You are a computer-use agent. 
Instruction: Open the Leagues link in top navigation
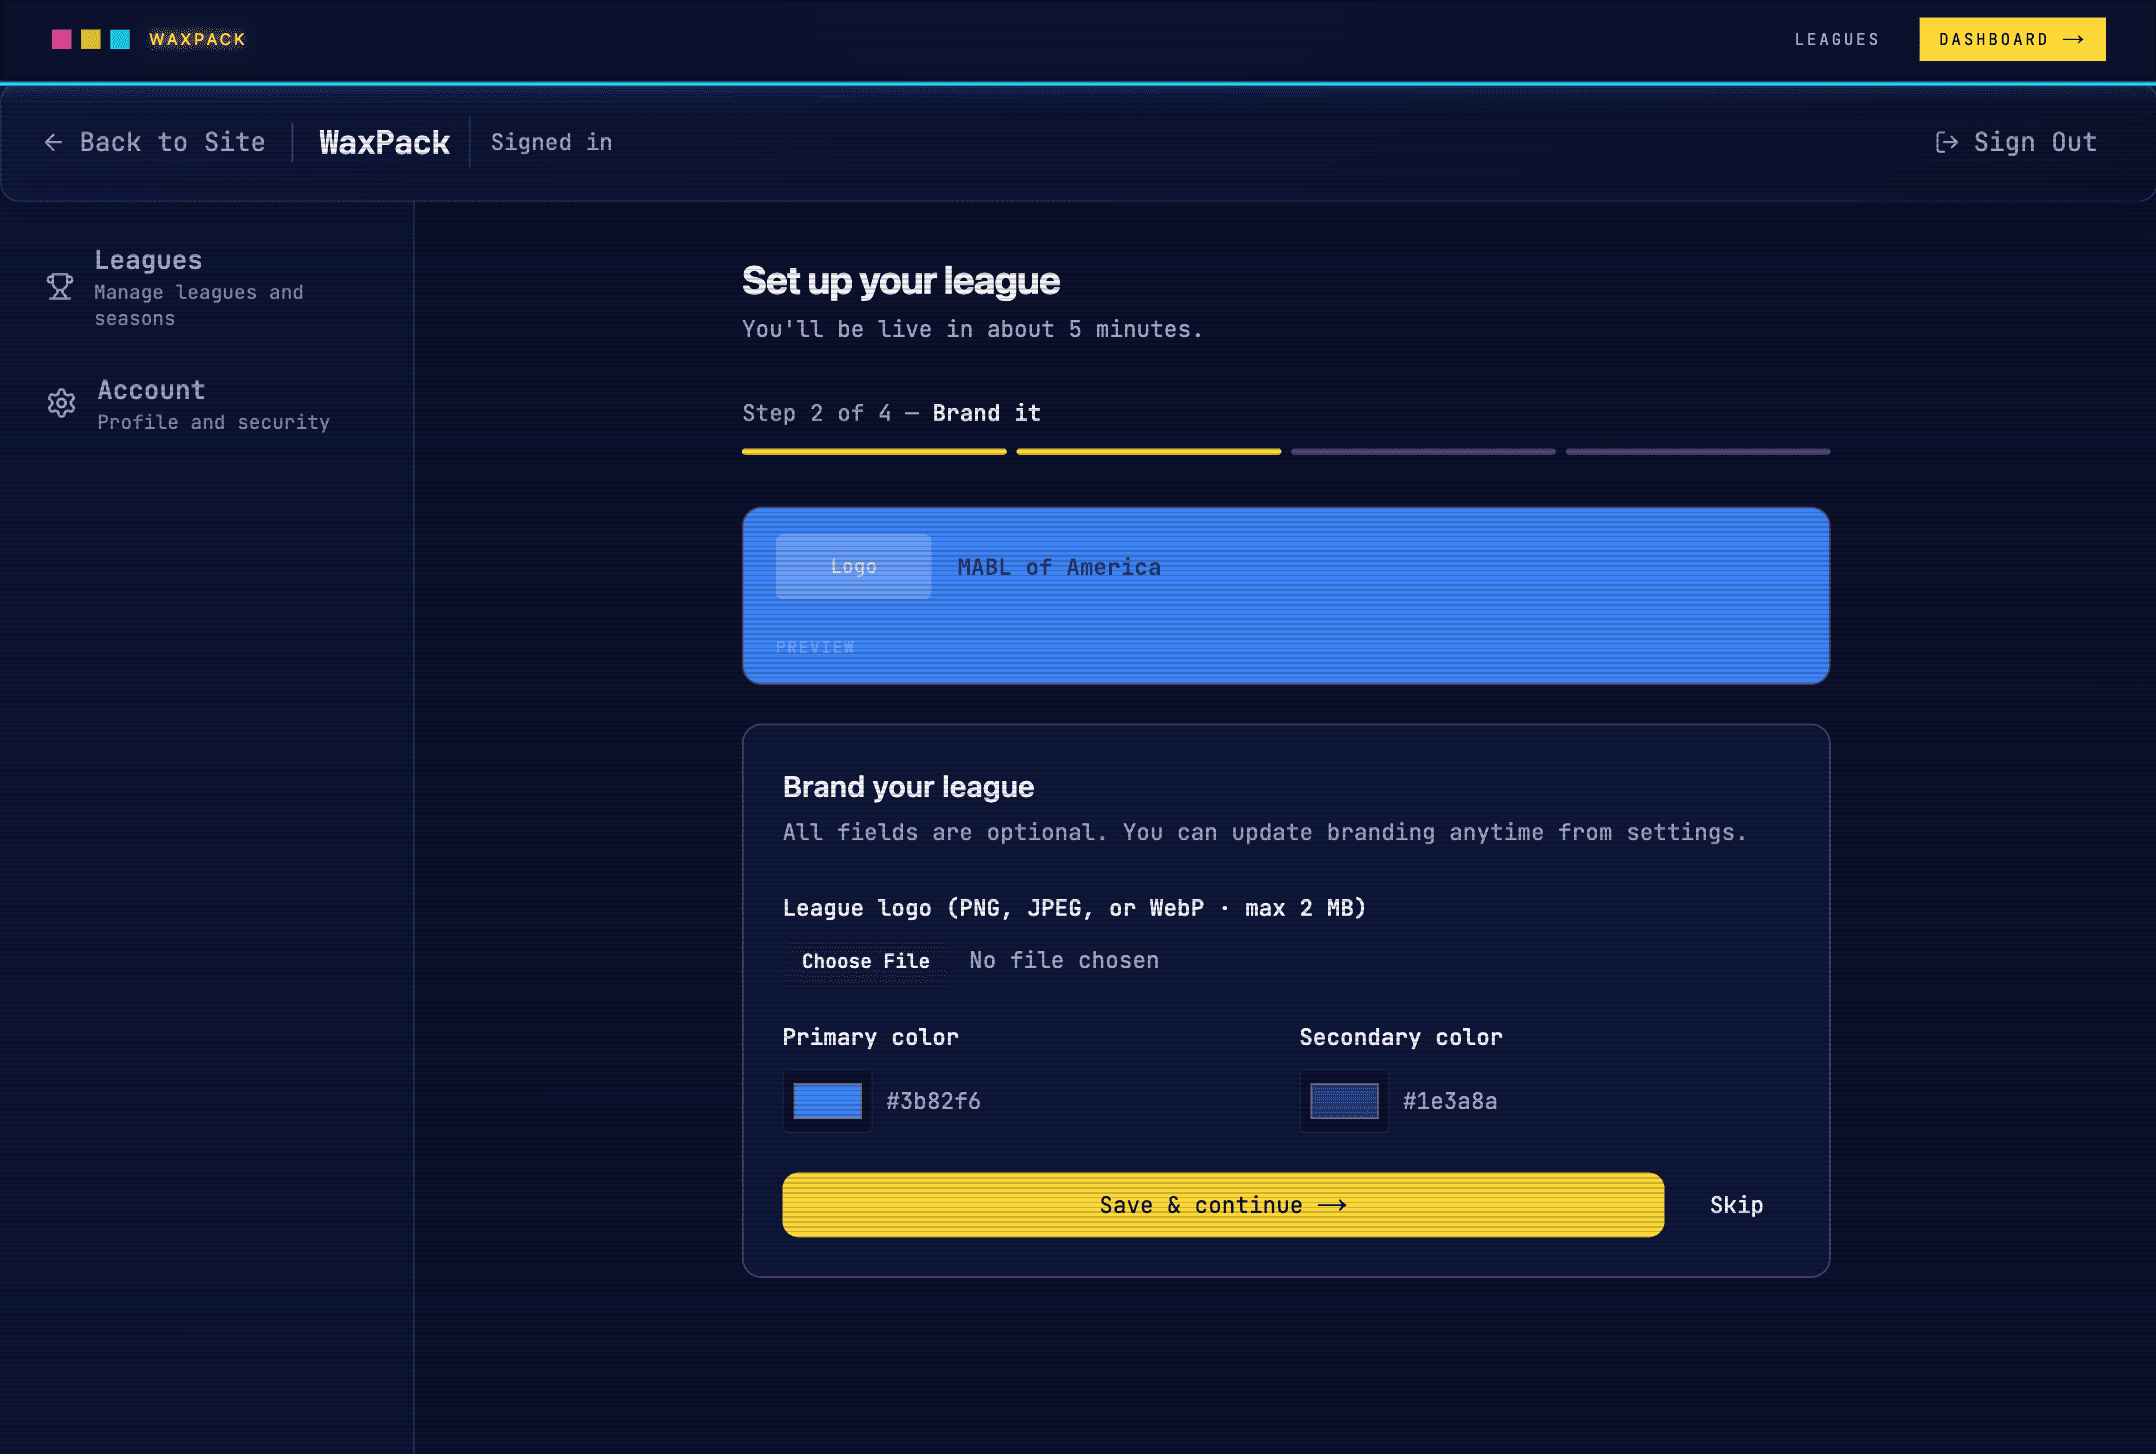point(1837,39)
